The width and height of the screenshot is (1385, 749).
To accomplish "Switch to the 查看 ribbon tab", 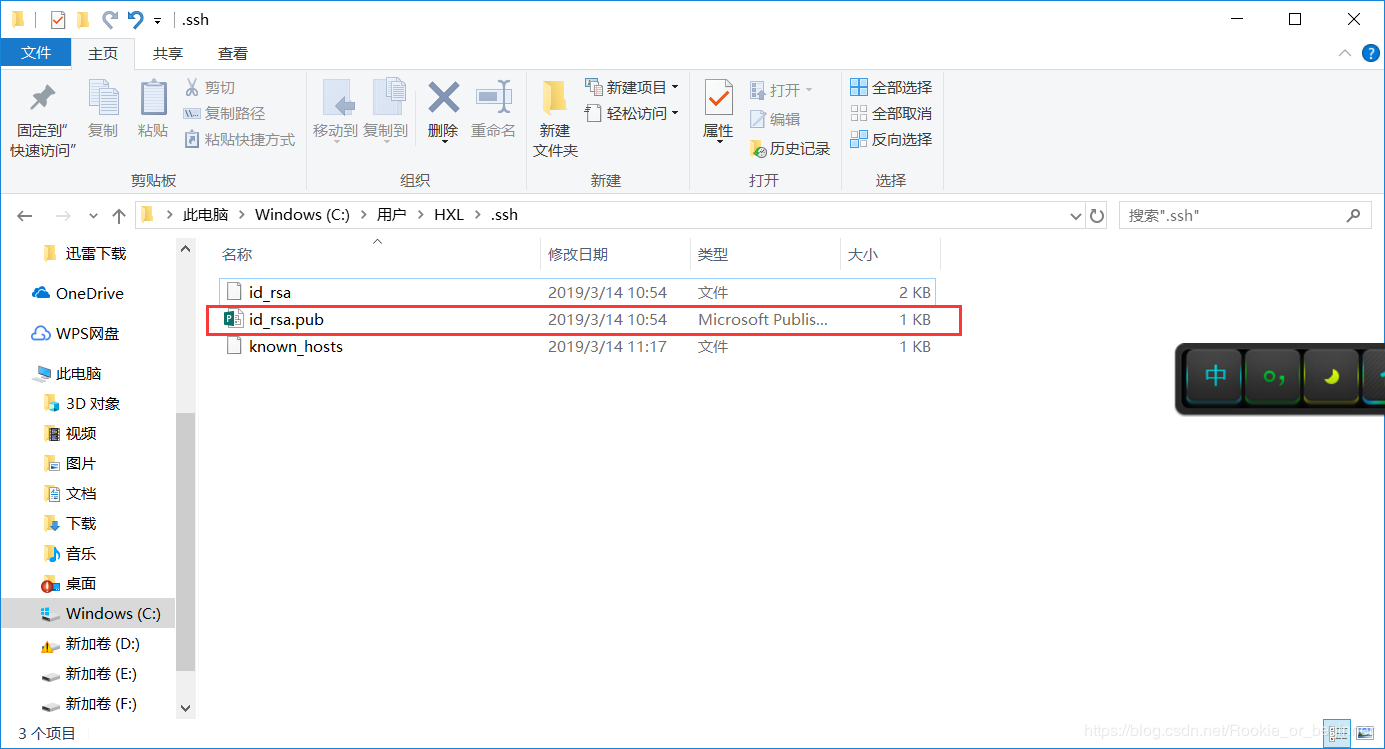I will 231,53.
